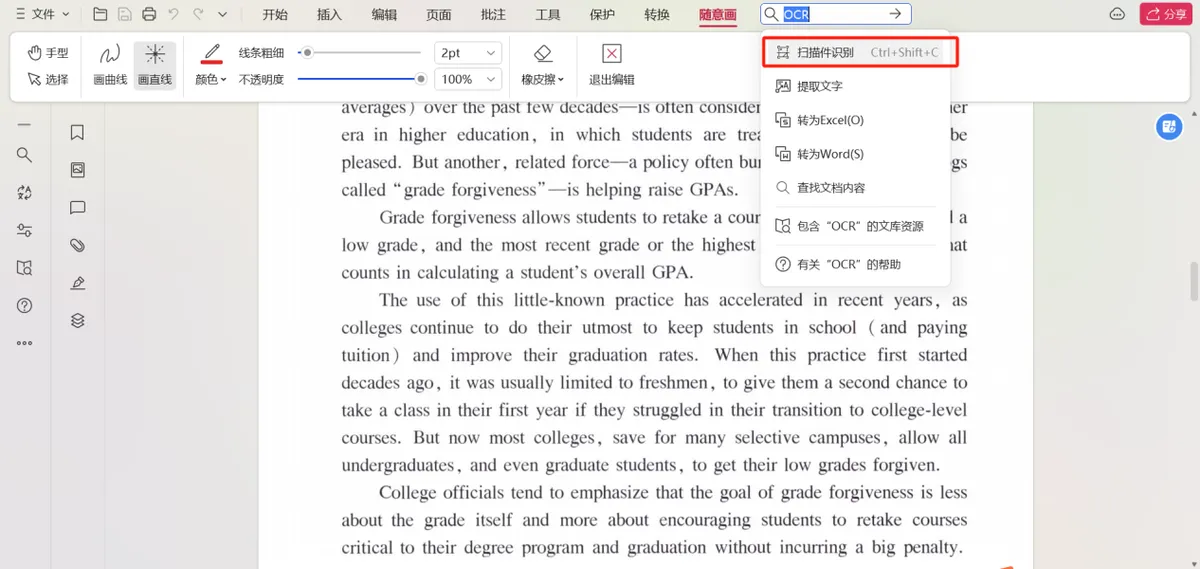Open the attachments paperclip panel
The height and width of the screenshot is (569, 1200).
[x=77, y=245]
